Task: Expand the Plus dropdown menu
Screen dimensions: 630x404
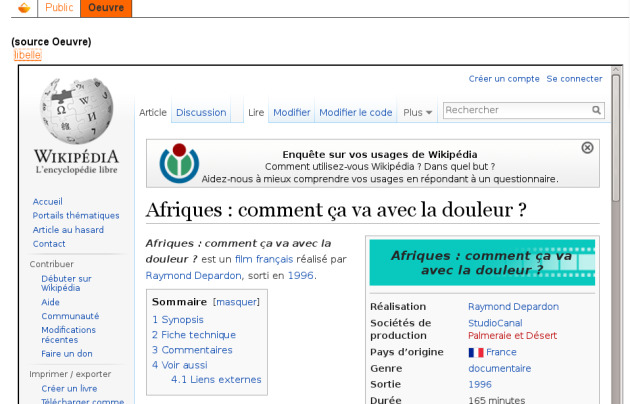Action: pos(417,112)
